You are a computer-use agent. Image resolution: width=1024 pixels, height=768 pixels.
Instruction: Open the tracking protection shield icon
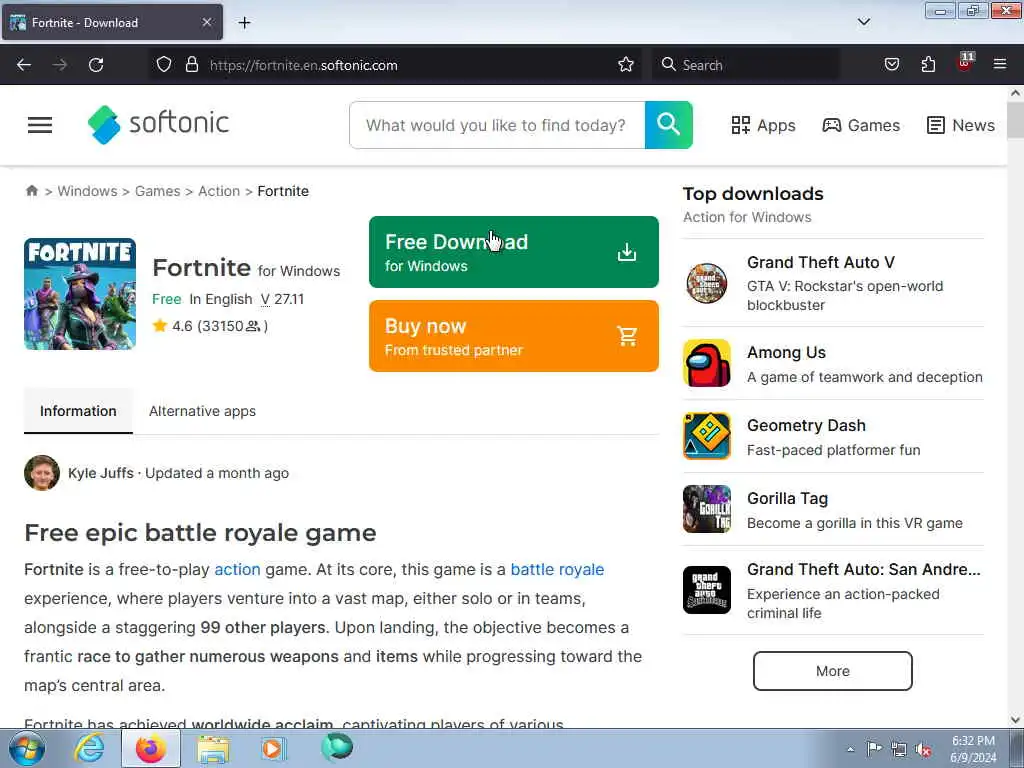click(164, 65)
